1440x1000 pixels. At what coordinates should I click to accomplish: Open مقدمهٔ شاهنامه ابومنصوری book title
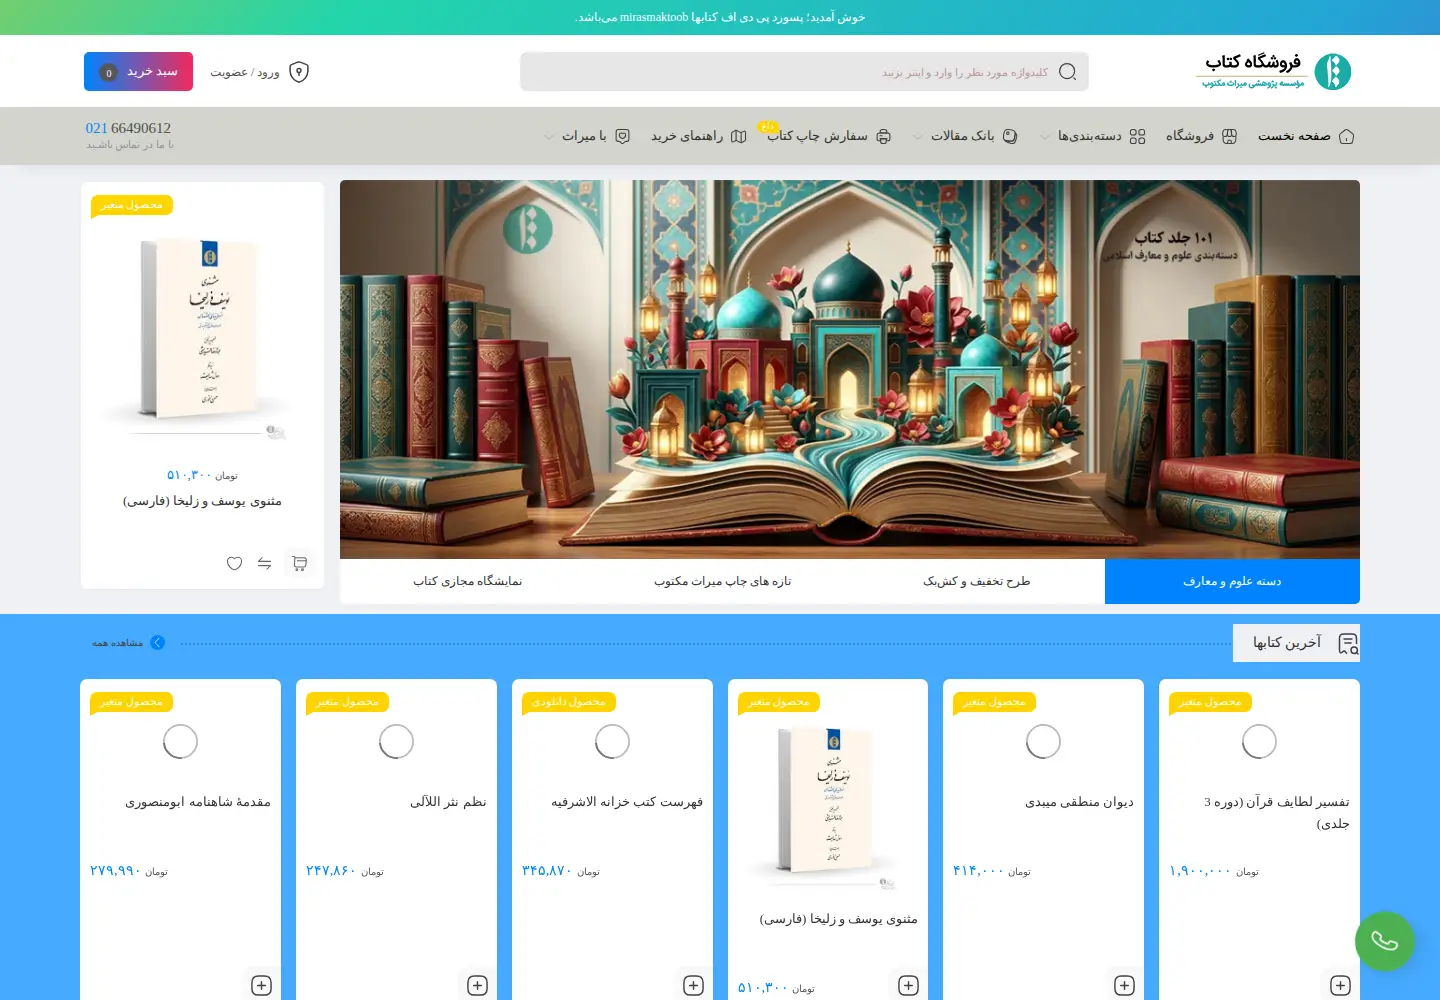point(198,802)
